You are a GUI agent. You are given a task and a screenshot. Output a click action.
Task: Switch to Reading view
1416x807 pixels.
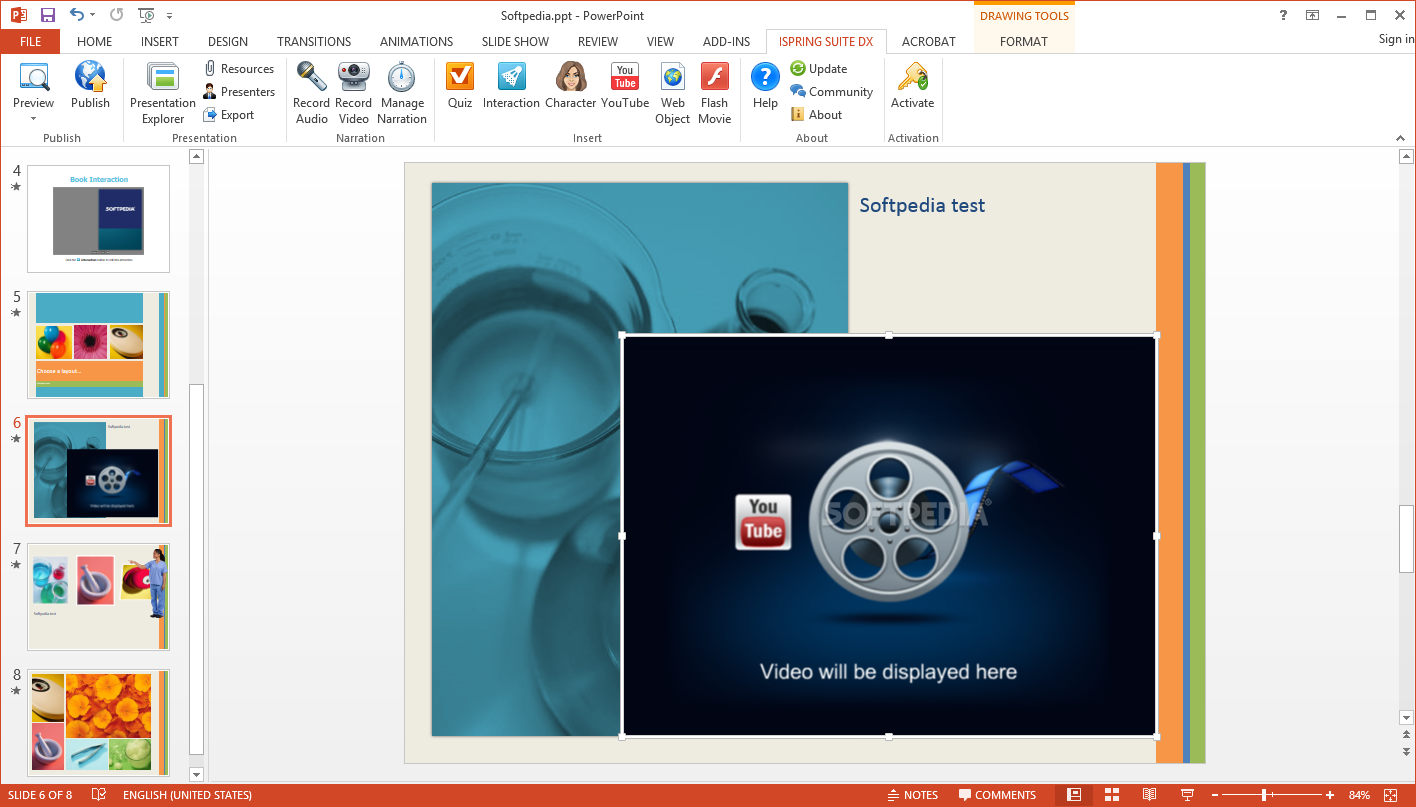(1150, 795)
